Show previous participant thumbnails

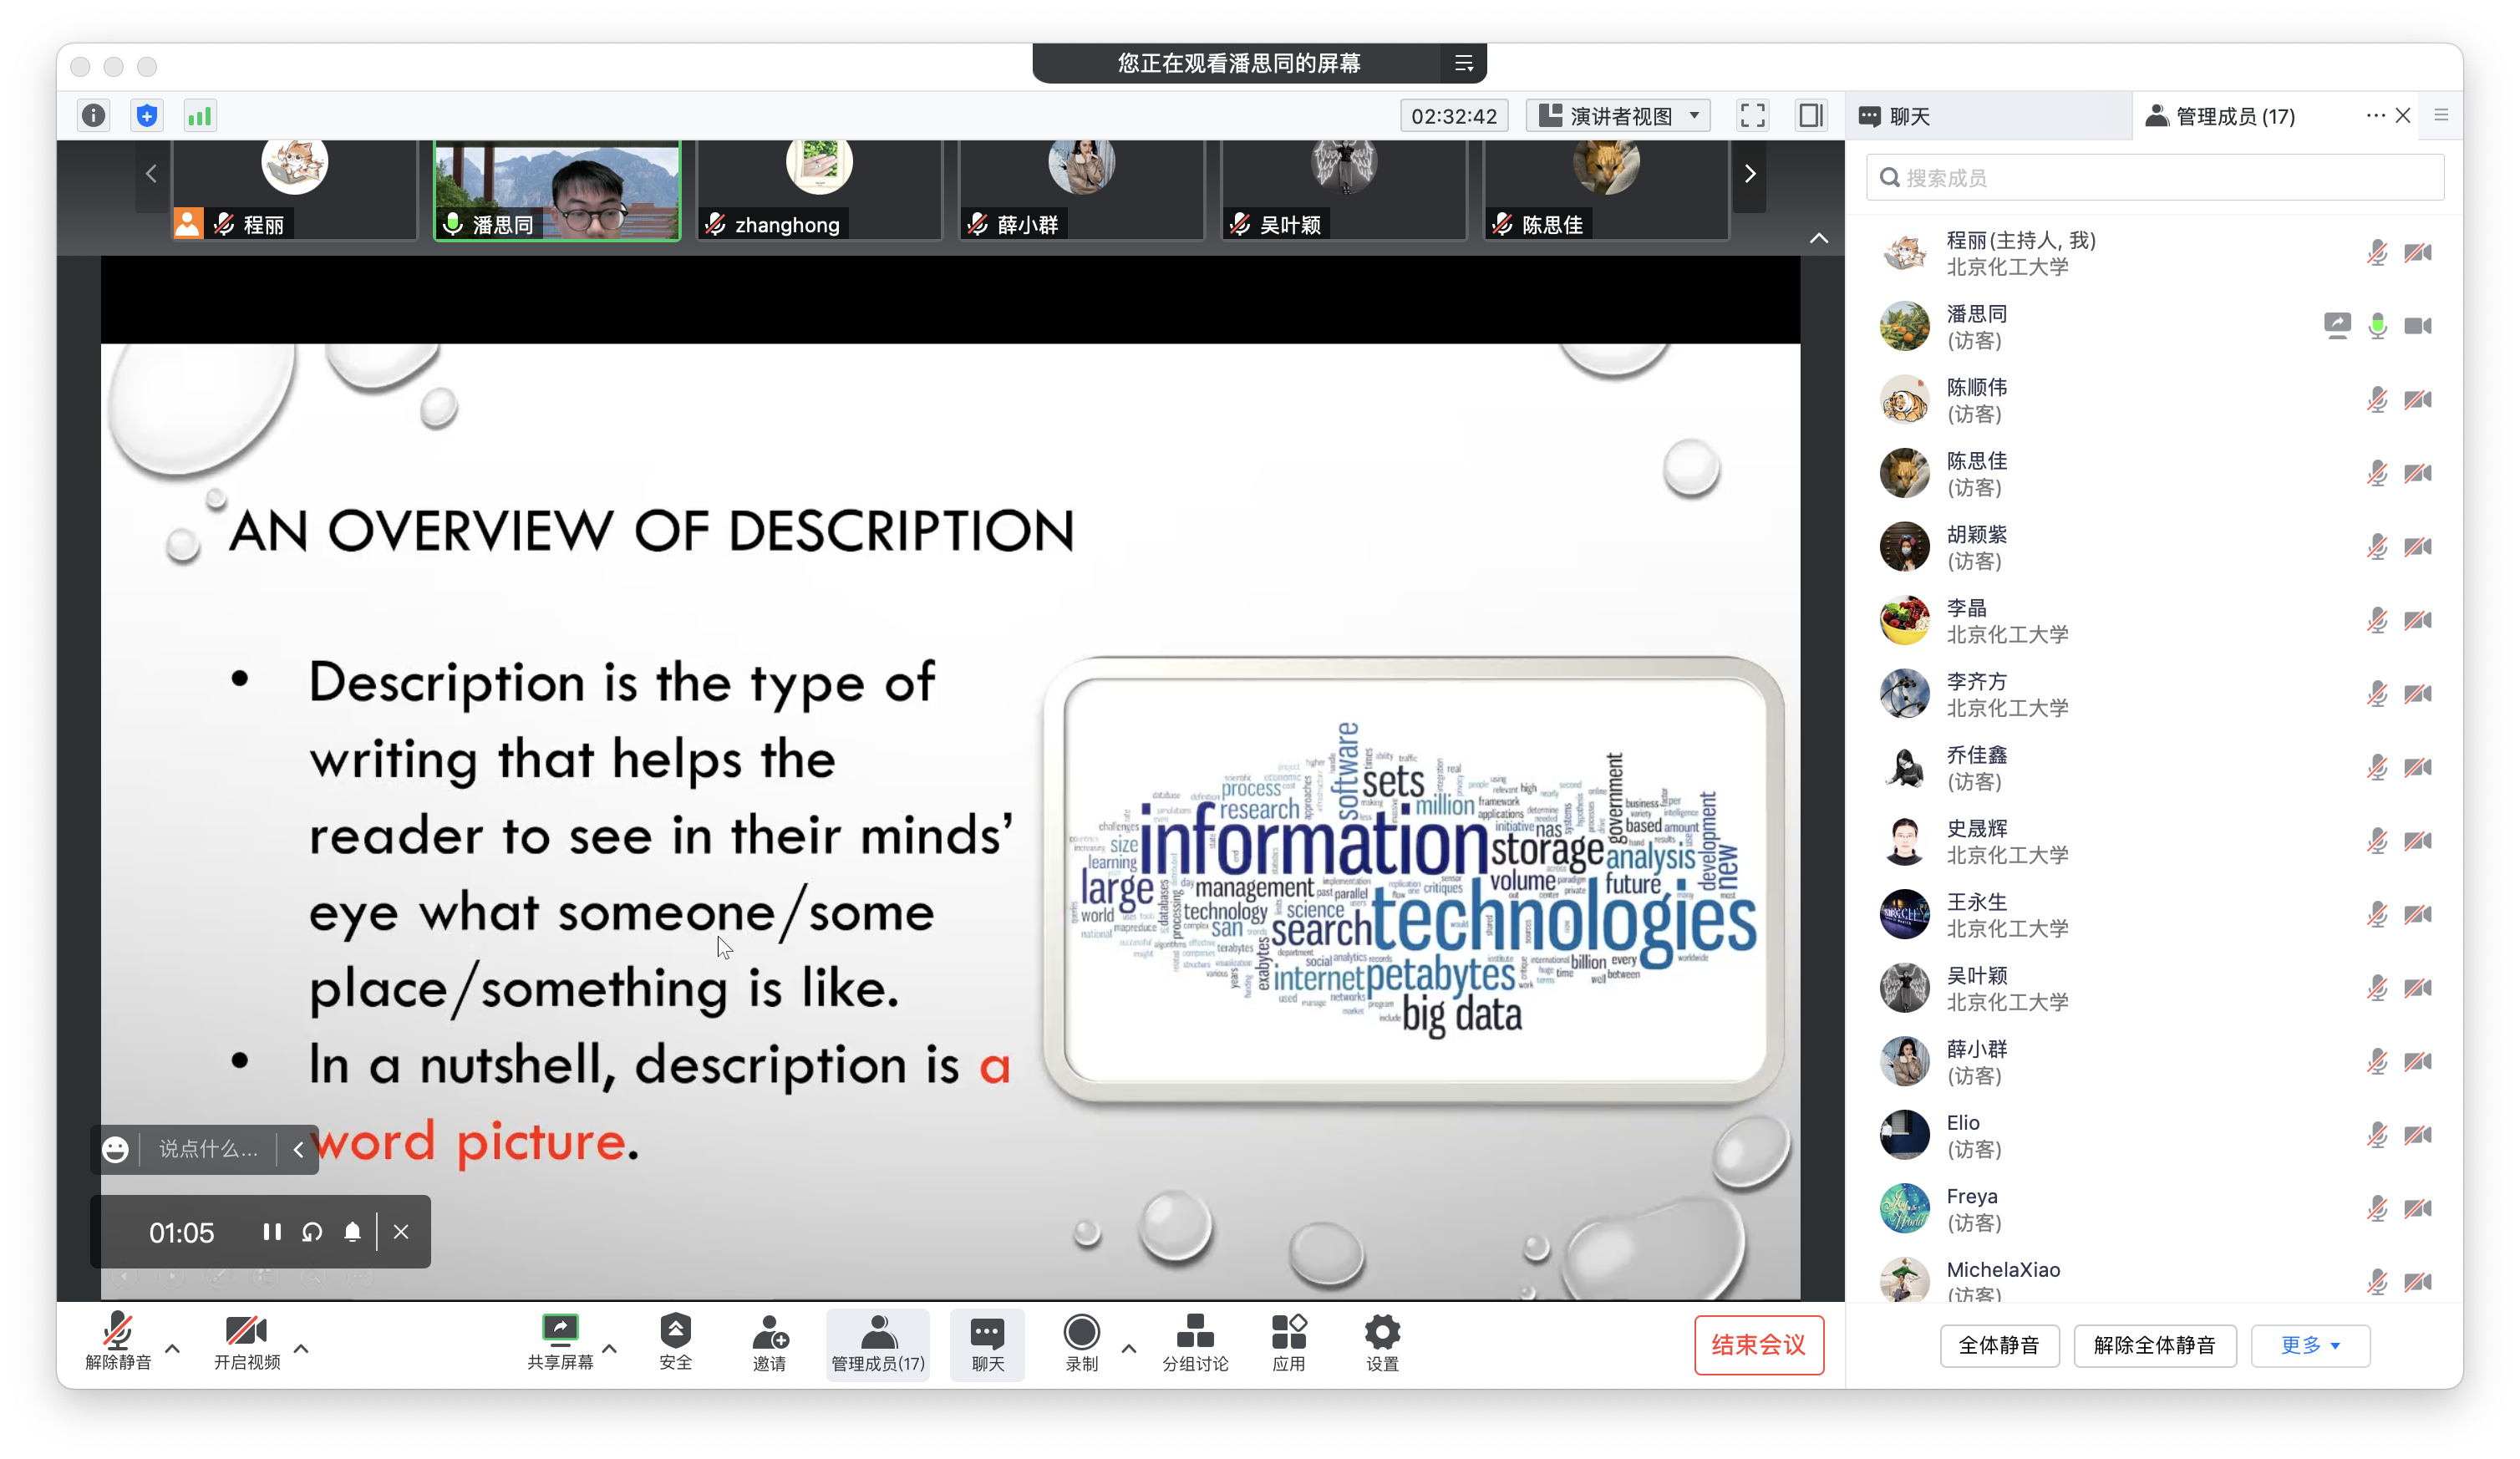[151, 174]
